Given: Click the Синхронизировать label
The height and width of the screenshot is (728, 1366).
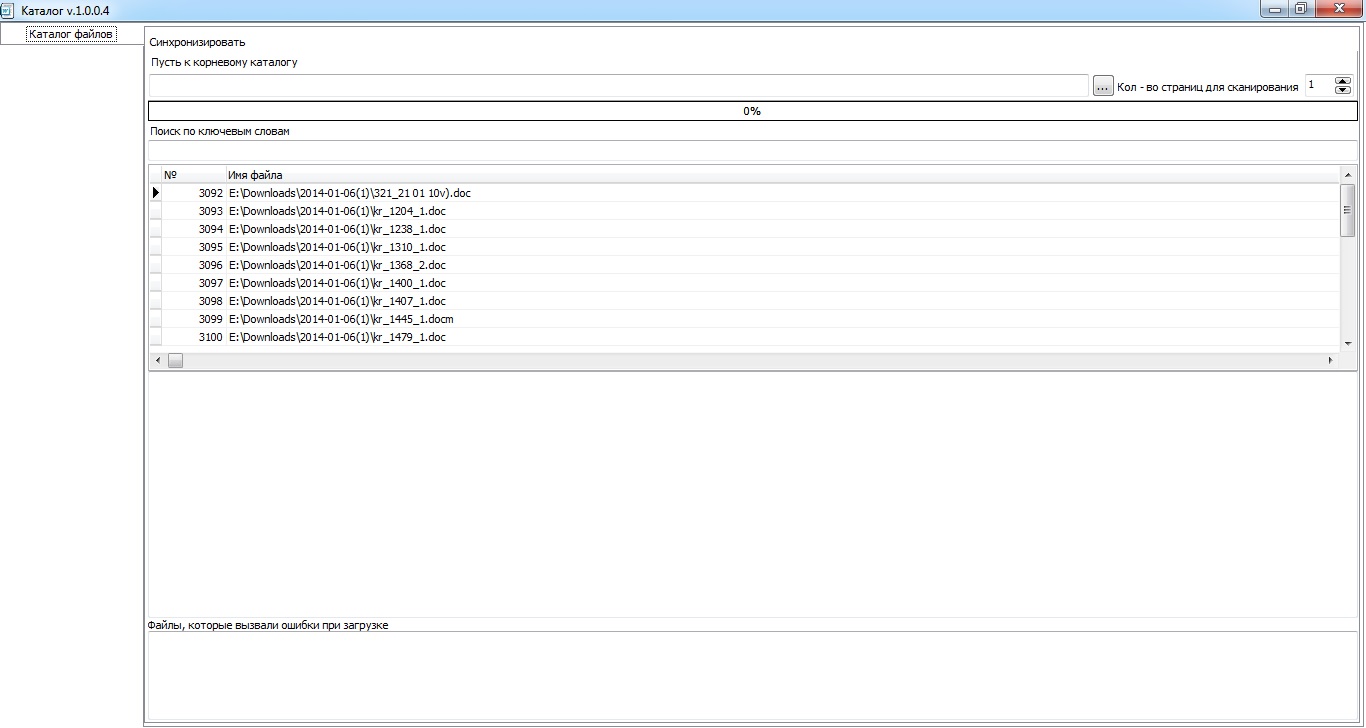Looking at the screenshot, I should tap(197, 42).
